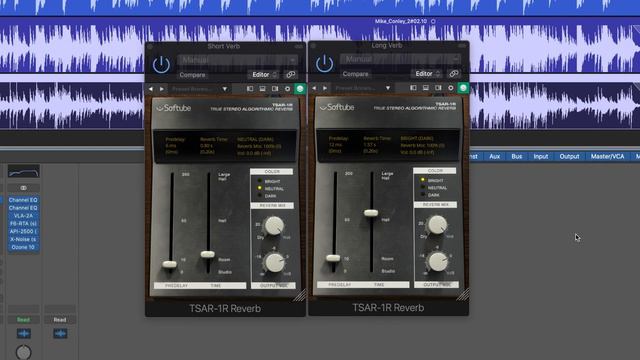This screenshot has height=360, width=640.
Task: Click the Softube logo in Short Verb
Action: 174,108
